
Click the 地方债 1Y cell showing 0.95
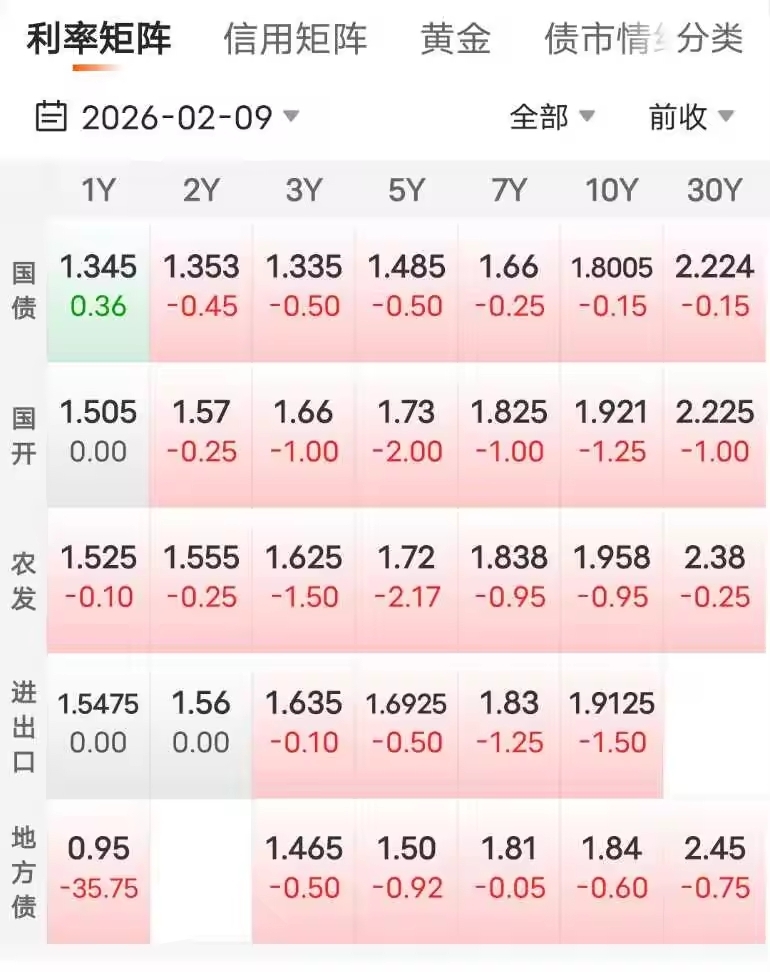[98, 867]
